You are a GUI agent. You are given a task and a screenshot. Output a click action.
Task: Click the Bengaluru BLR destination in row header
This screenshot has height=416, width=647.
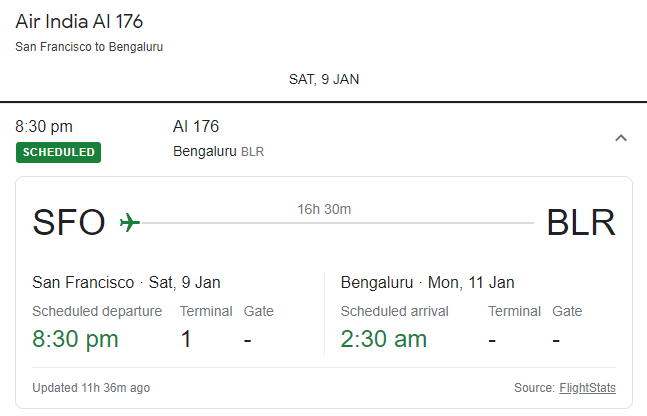point(218,152)
